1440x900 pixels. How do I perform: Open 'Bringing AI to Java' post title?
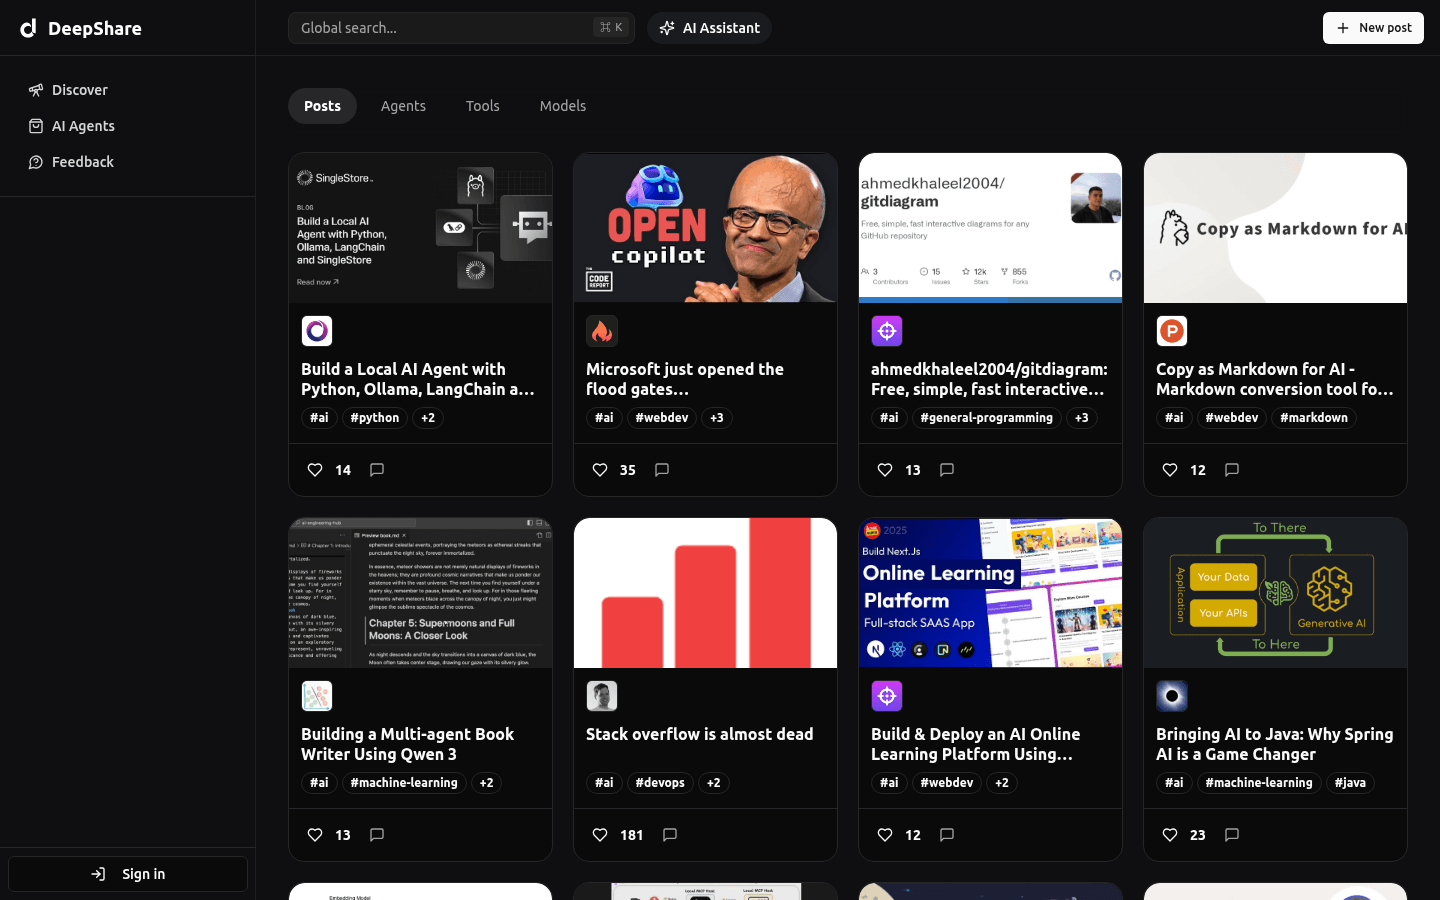(x=1275, y=744)
